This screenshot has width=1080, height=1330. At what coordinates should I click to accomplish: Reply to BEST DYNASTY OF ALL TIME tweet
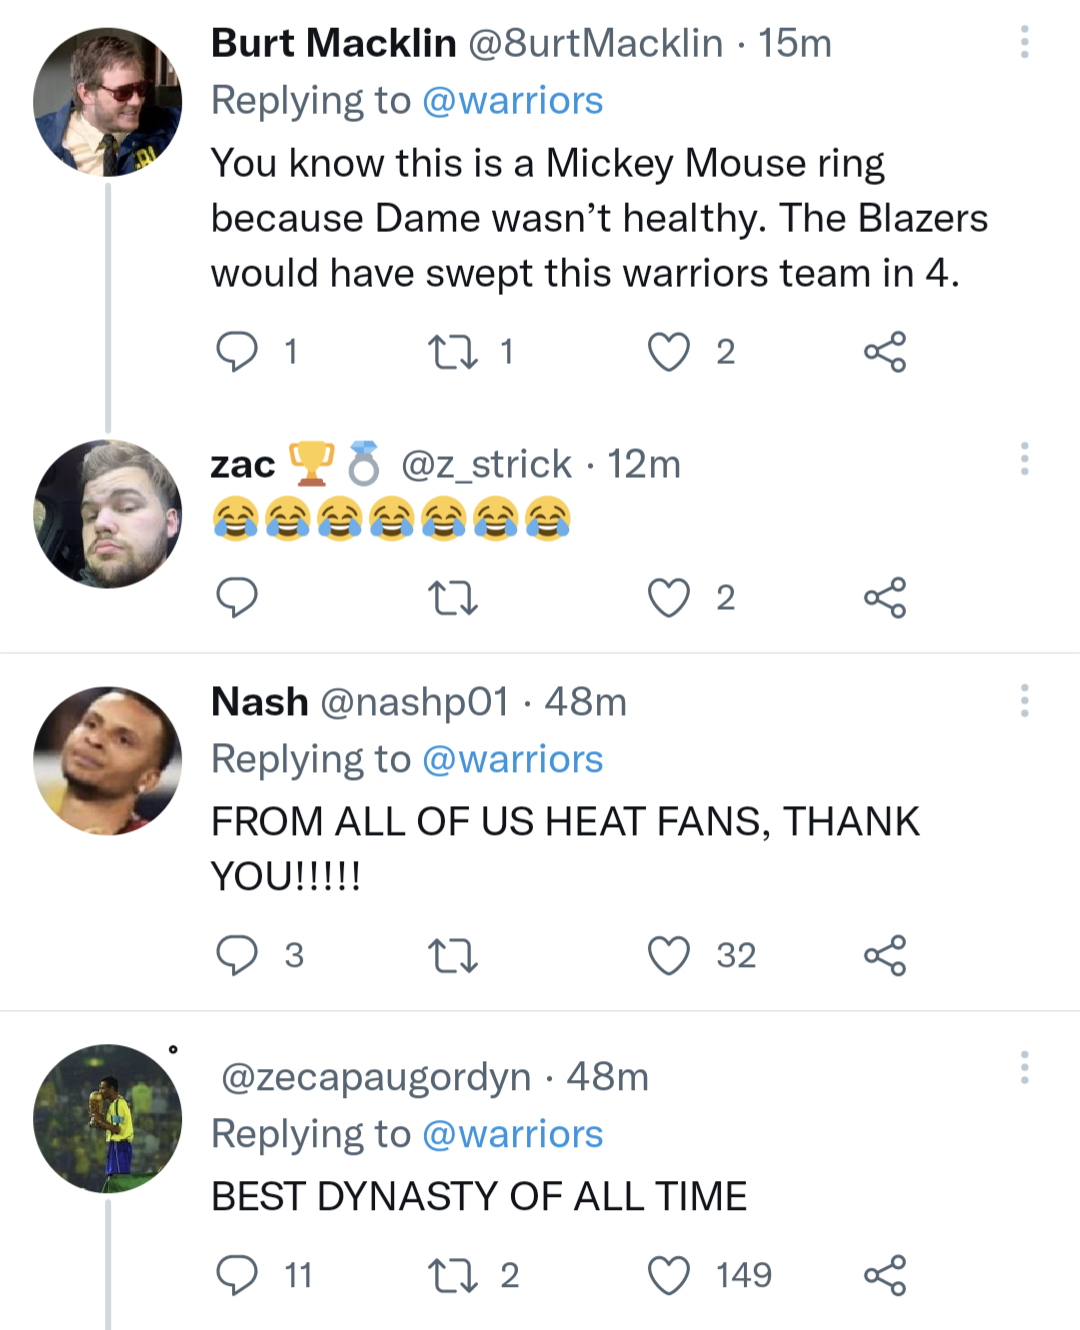(237, 1276)
